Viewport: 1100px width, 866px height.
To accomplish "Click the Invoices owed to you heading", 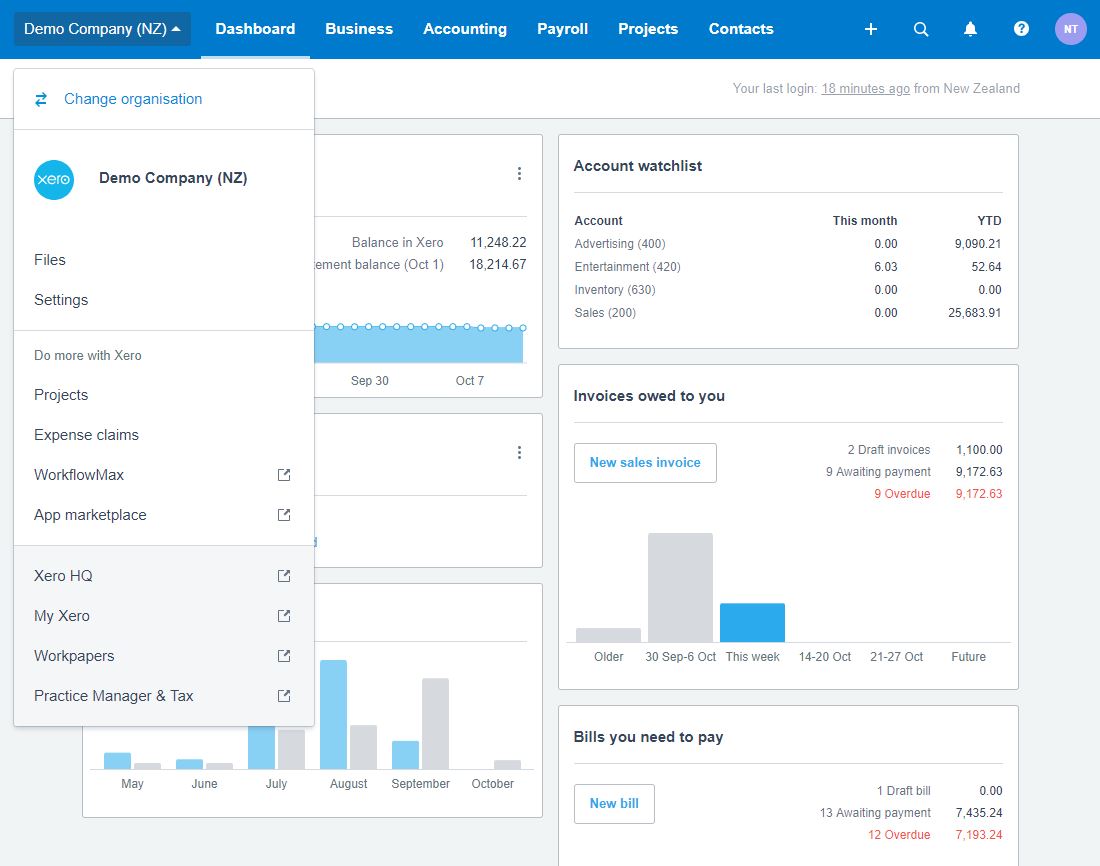I will click(x=649, y=396).
